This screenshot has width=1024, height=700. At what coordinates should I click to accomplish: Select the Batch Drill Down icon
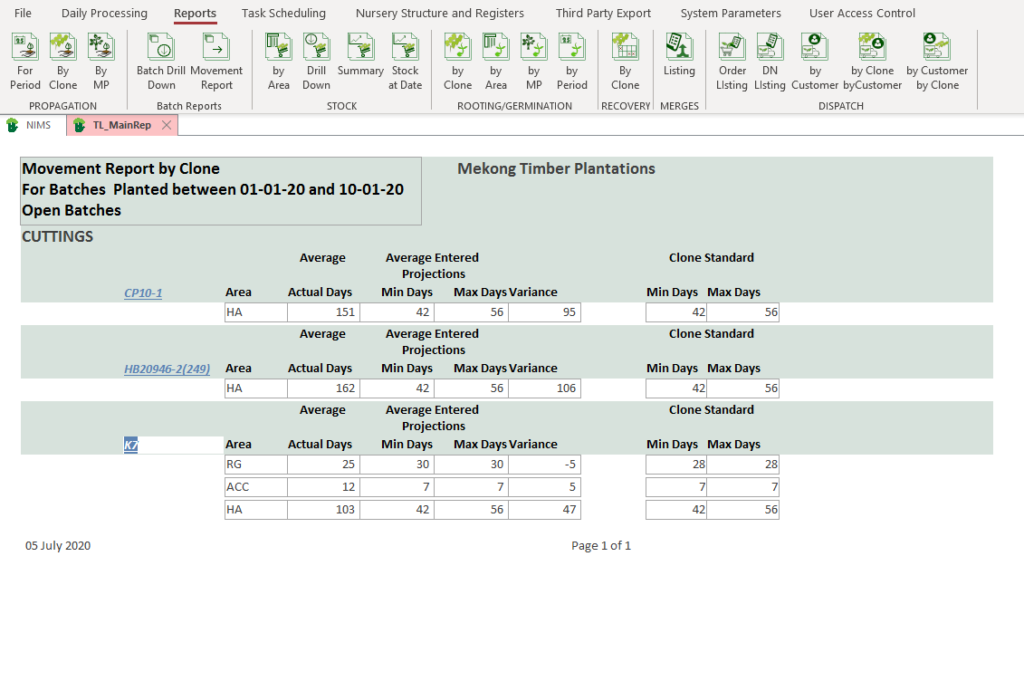161,48
